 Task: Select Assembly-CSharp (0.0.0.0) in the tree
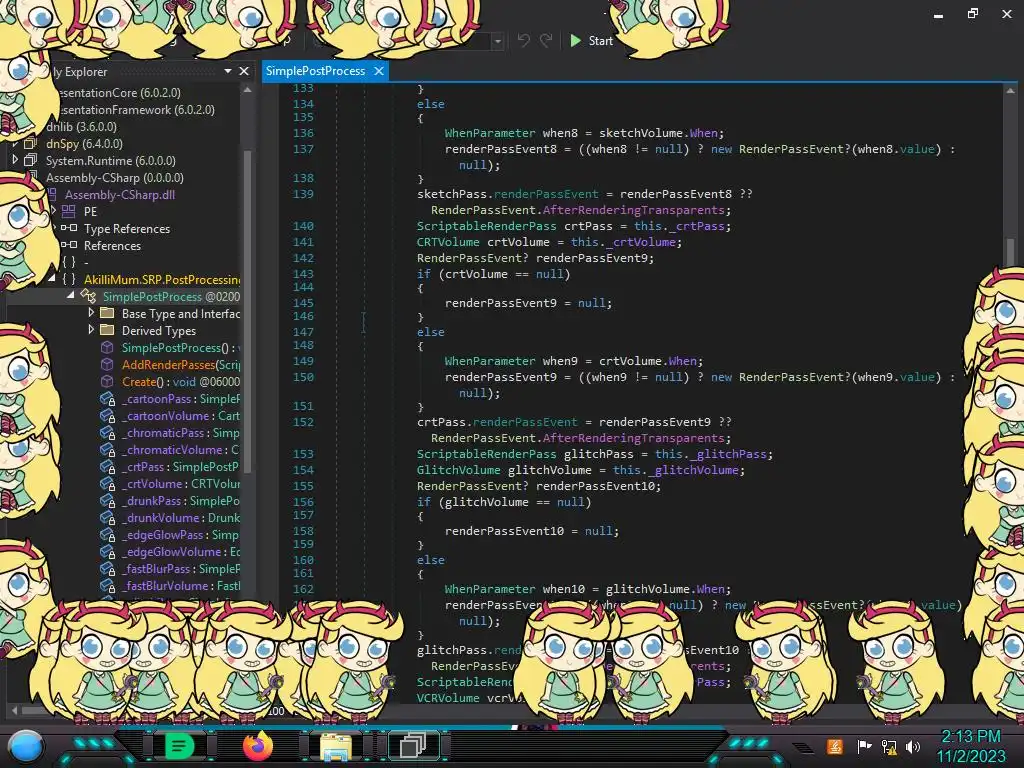[114, 177]
